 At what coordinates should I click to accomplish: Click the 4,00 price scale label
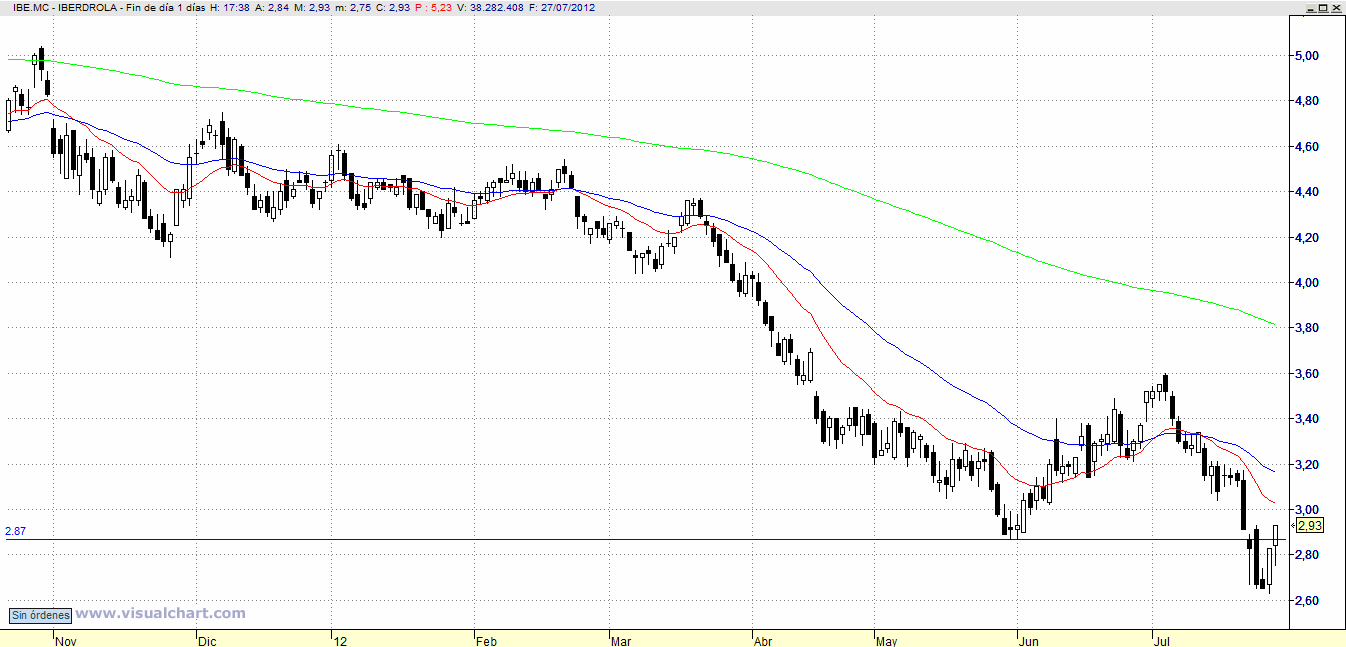coord(1309,283)
